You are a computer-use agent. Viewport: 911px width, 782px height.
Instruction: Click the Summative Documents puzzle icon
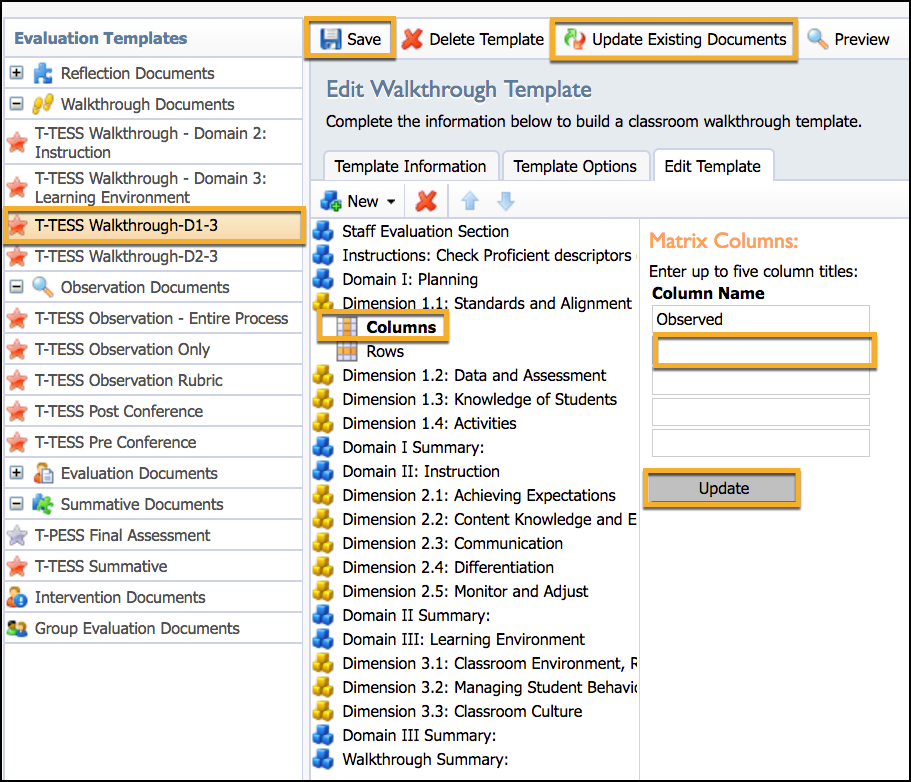(43, 504)
